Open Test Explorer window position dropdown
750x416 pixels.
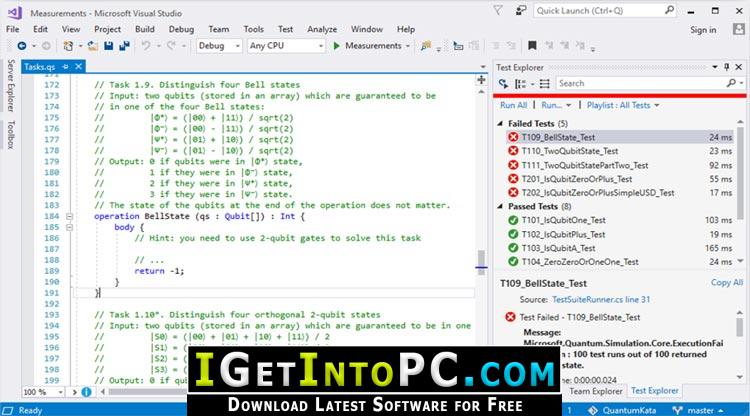[x=715, y=67]
